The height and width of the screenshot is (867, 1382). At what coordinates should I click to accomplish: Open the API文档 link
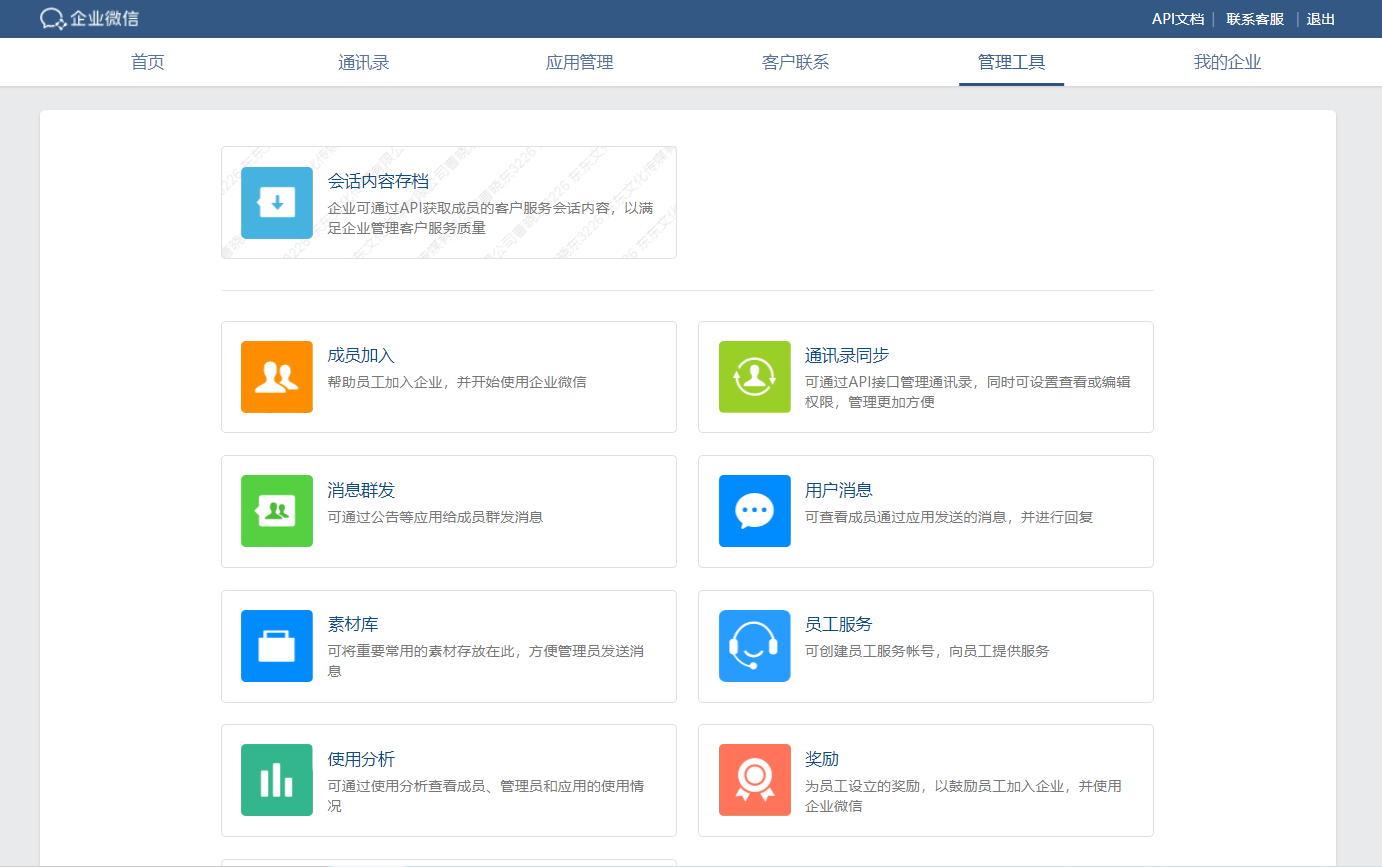click(x=1177, y=19)
